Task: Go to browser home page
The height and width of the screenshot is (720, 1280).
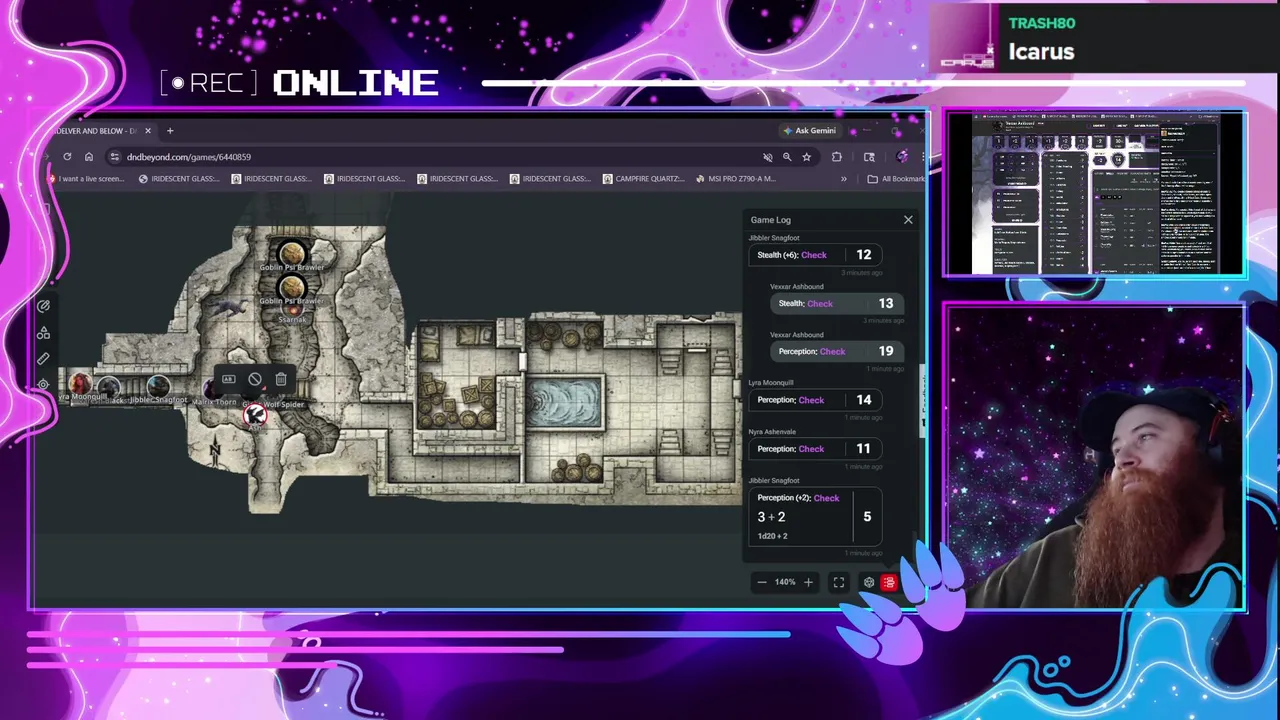Action: coord(89,157)
